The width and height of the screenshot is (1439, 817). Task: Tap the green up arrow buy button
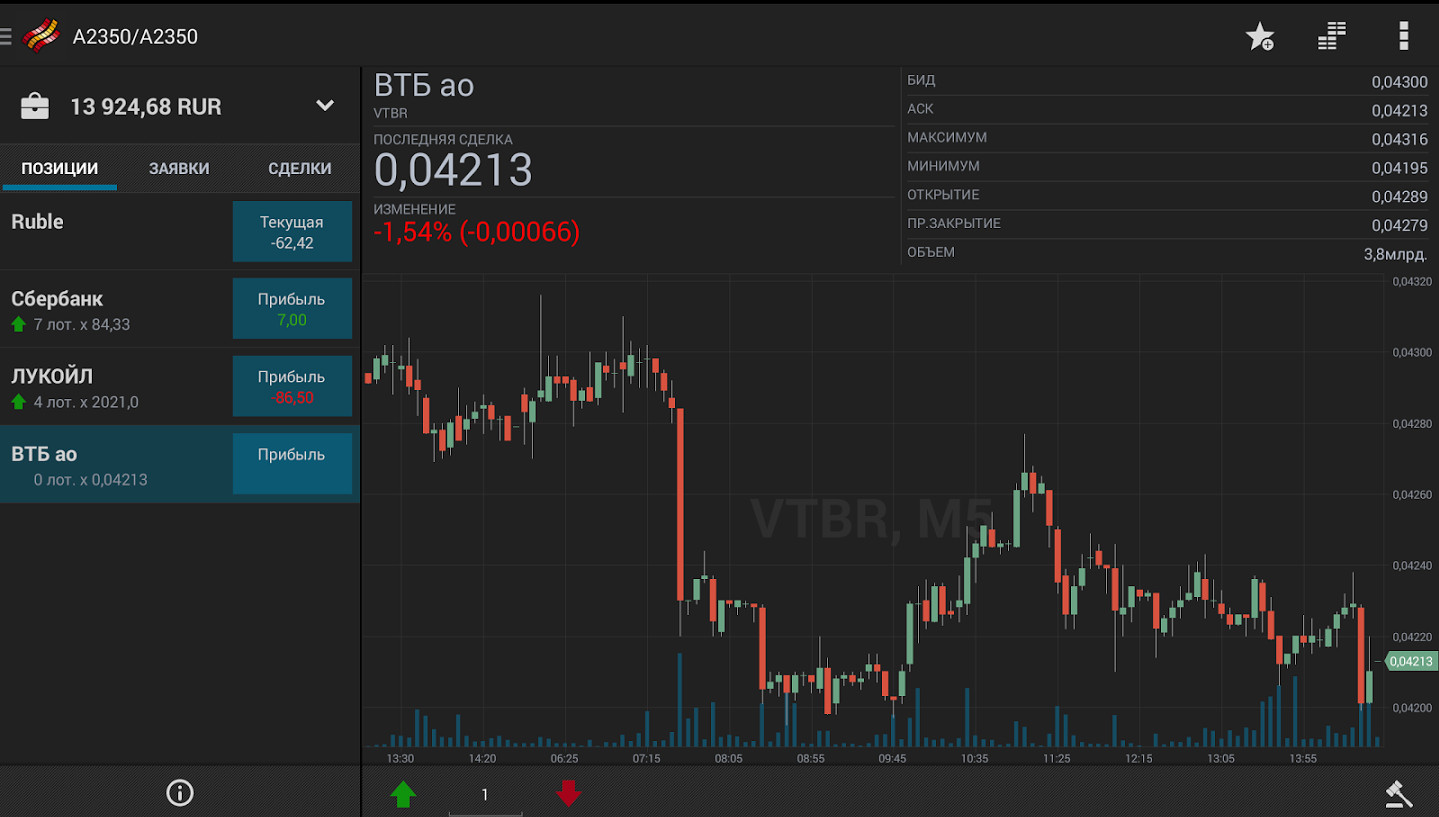click(x=403, y=794)
